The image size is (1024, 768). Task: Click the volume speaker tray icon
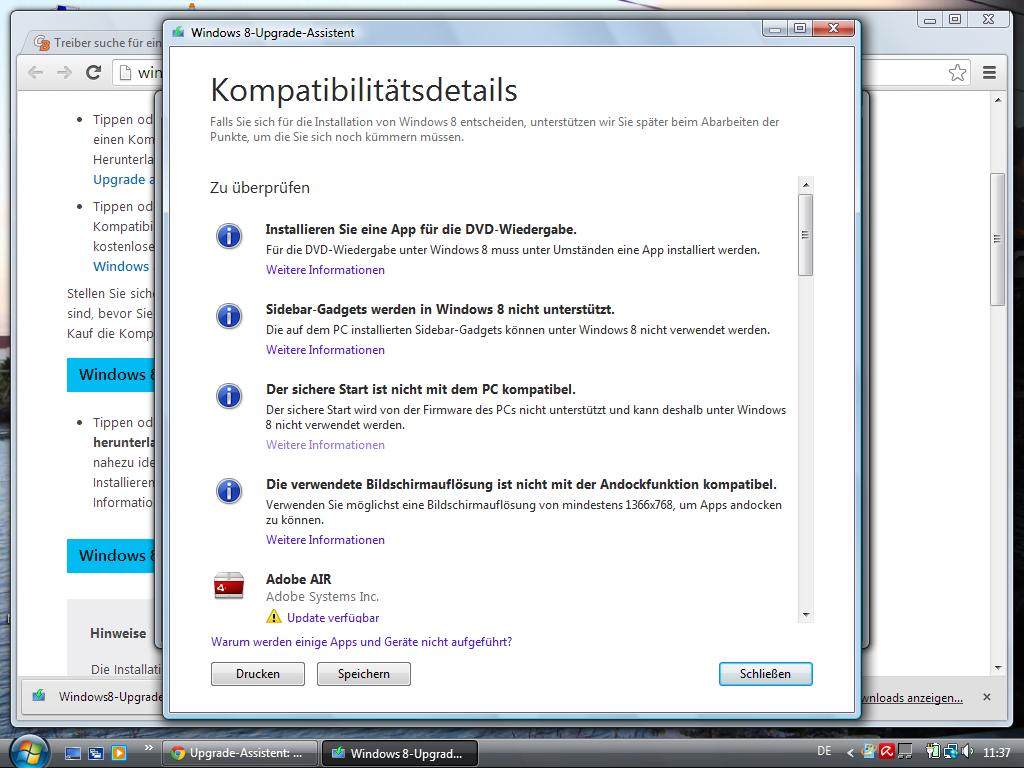click(x=967, y=752)
